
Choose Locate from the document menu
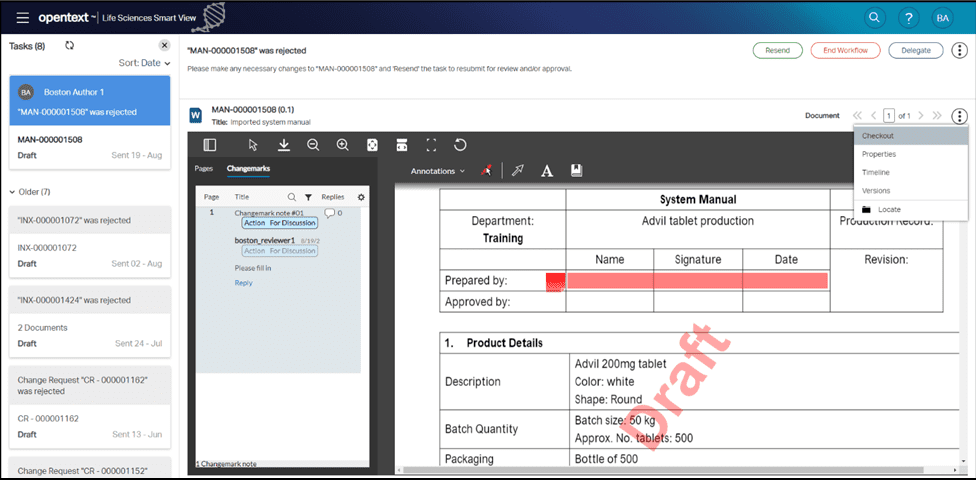coord(911,210)
